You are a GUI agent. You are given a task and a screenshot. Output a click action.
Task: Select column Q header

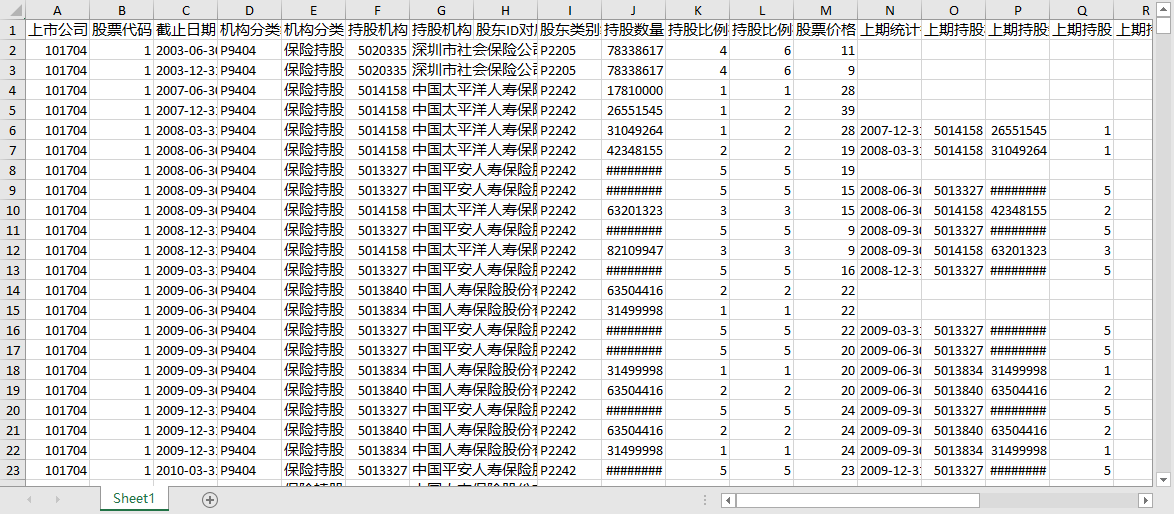point(1082,10)
